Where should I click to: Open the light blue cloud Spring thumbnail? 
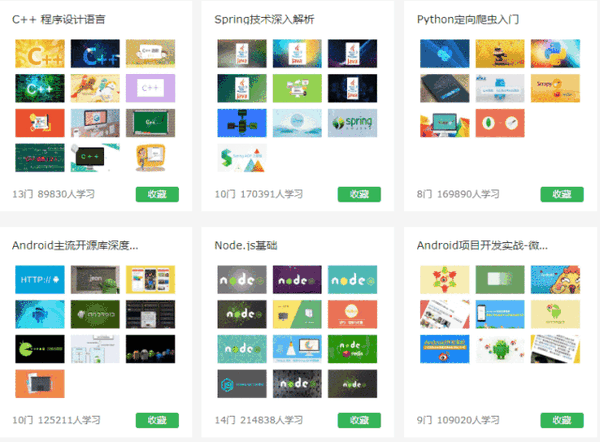(297, 123)
